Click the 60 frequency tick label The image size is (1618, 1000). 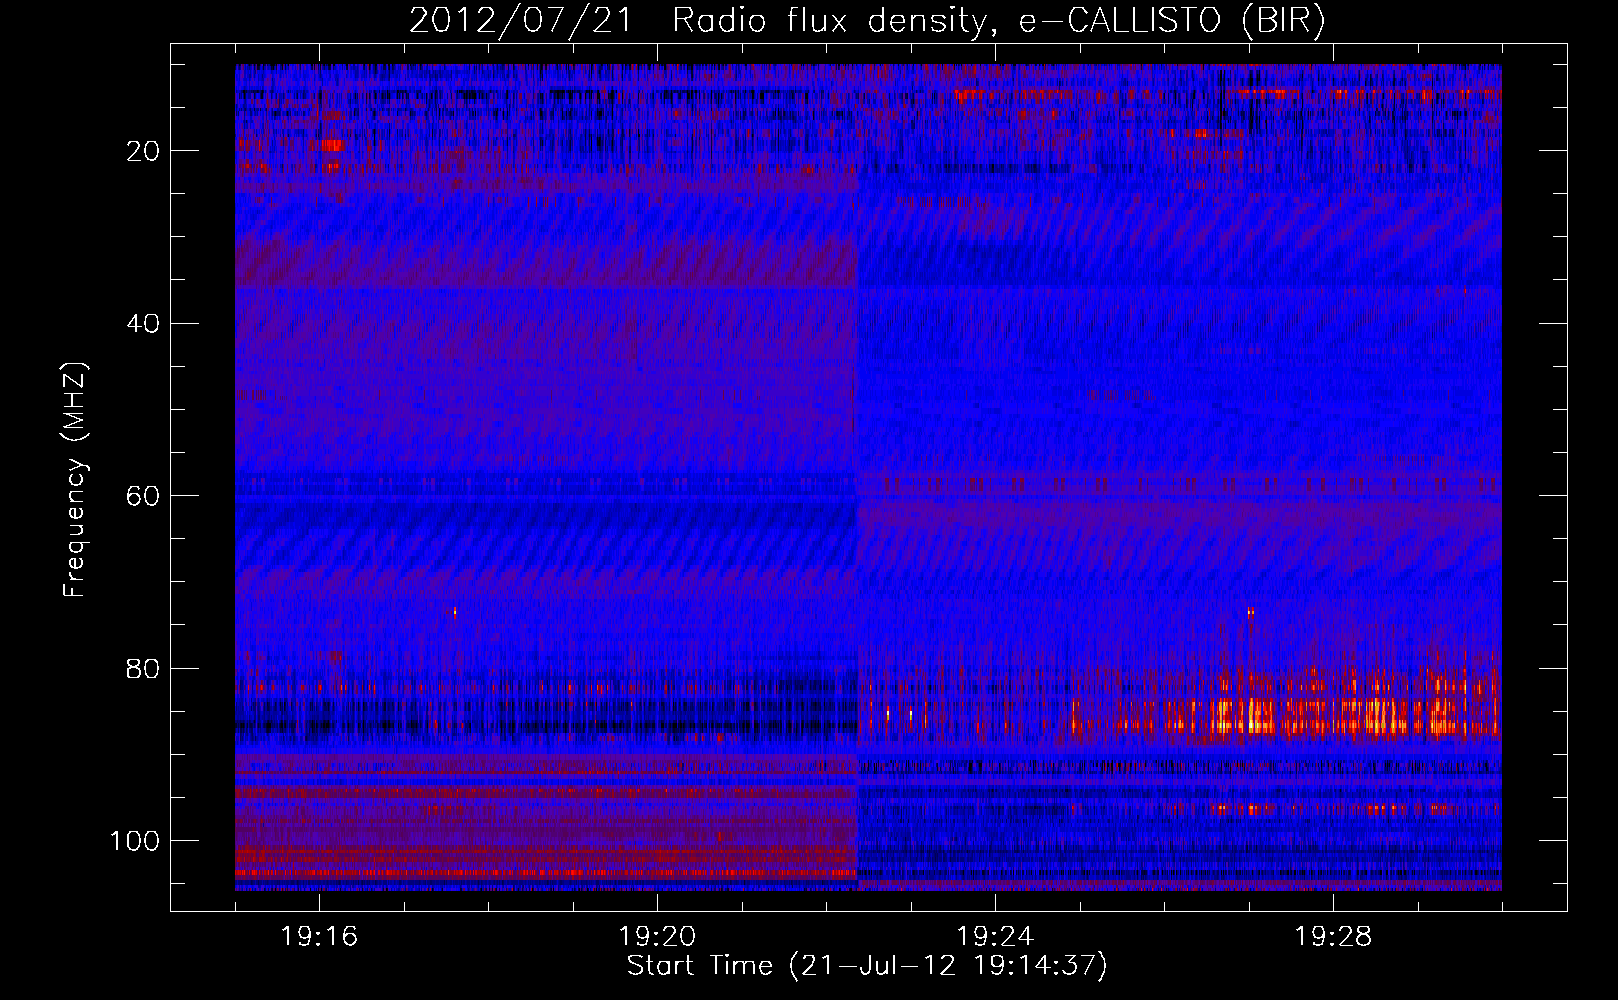[x=144, y=496]
